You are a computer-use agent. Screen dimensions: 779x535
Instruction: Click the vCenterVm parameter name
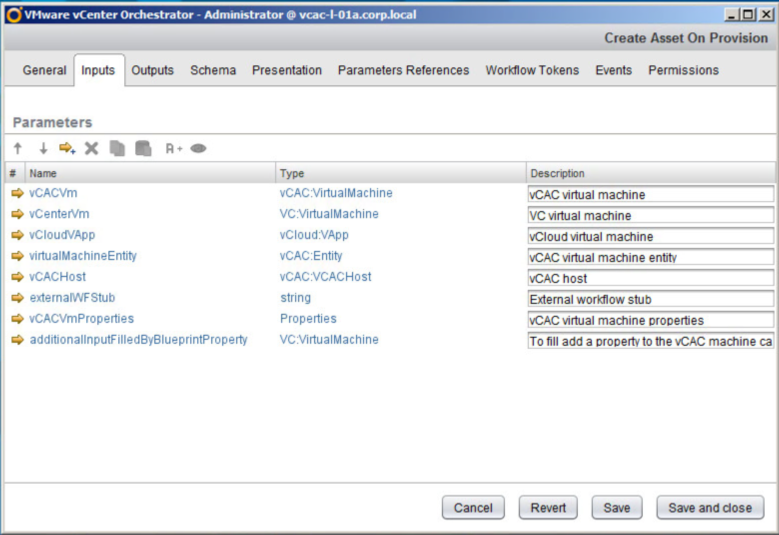click(x=59, y=214)
